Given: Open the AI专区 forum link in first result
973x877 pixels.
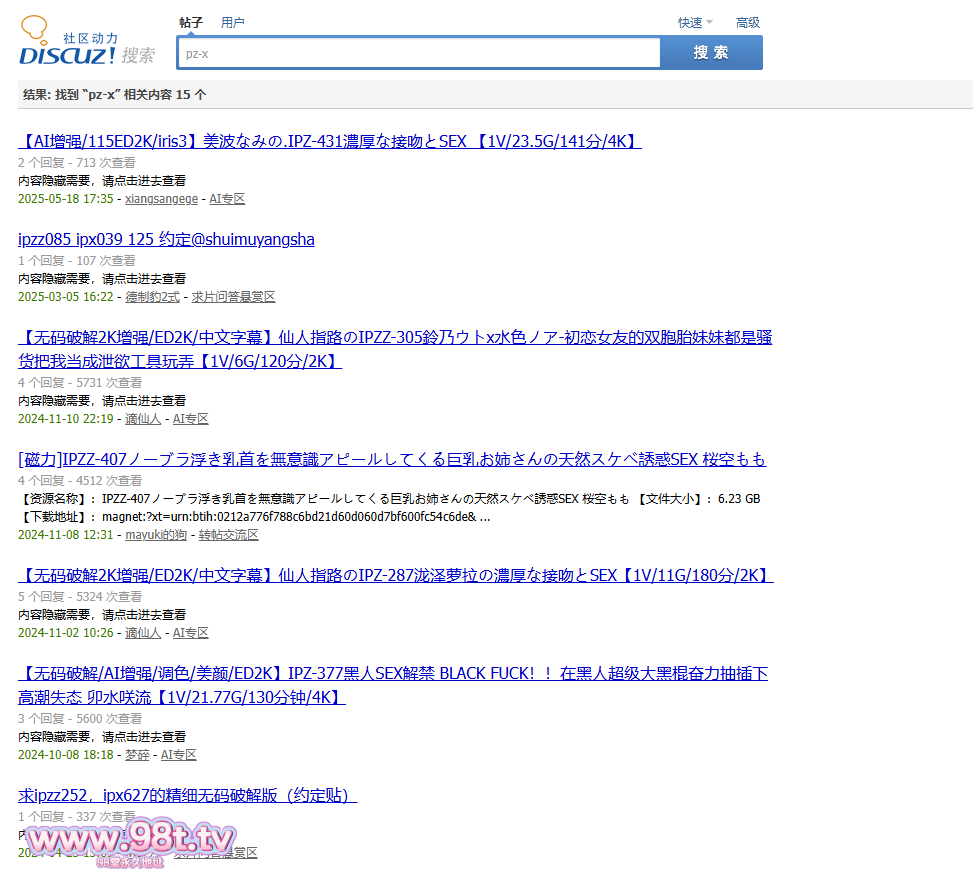Looking at the screenshot, I should [x=227, y=199].
